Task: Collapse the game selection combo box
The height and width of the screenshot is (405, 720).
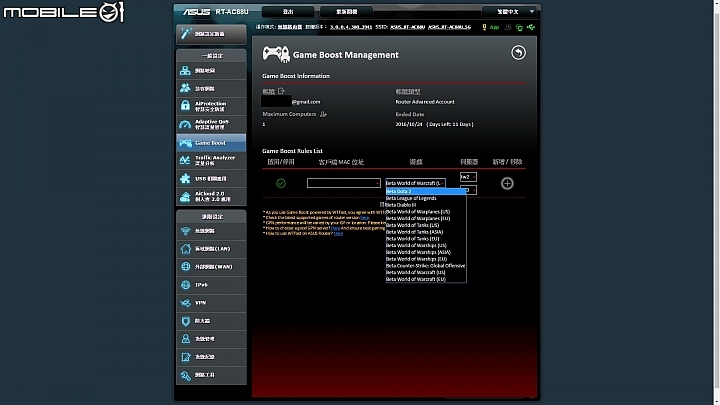Action: 415,183
